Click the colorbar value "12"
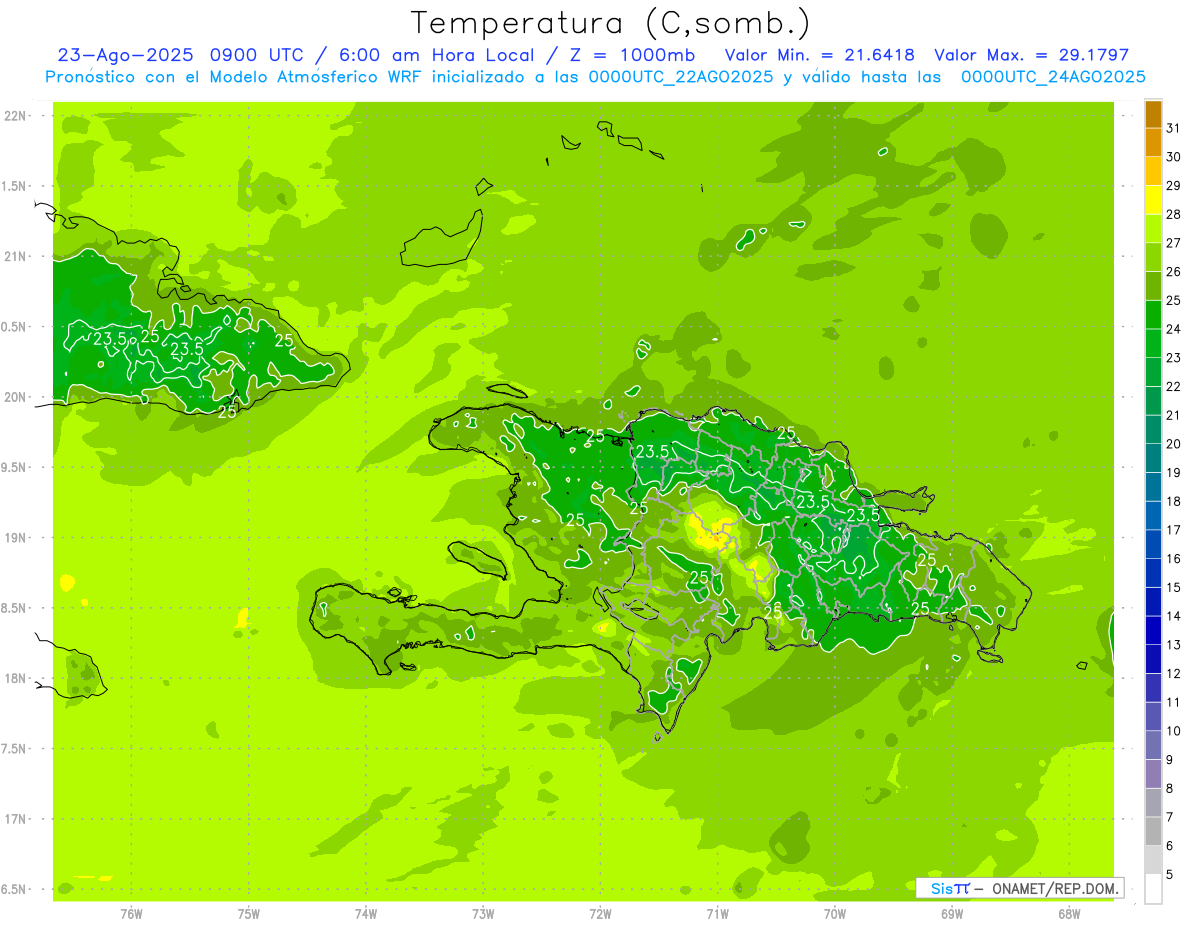Screen dimensions: 1200x927 (x=1174, y=673)
